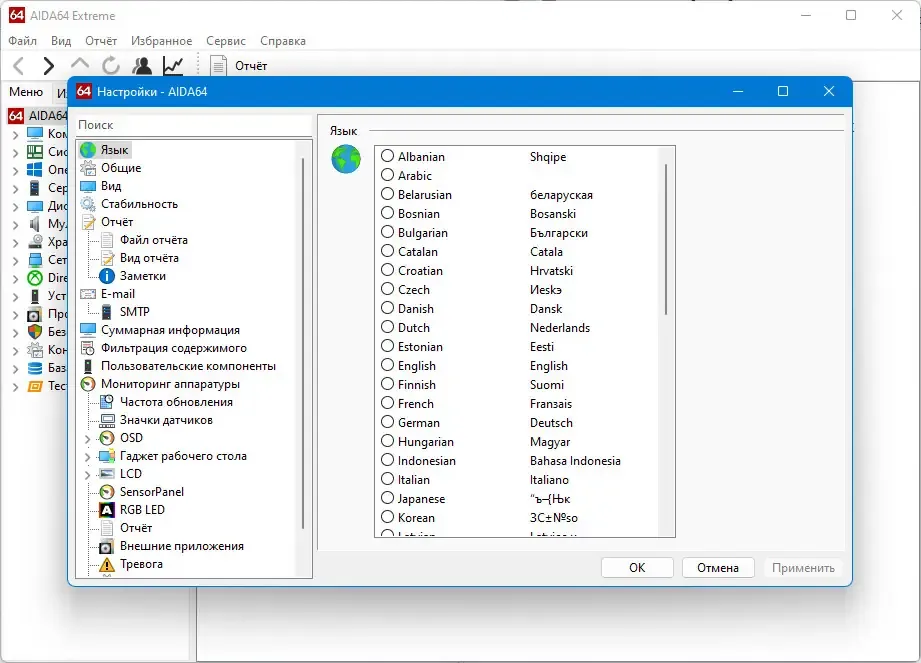
Task: Click the Фильтрация содержимого icon
Action: point(88,348)
